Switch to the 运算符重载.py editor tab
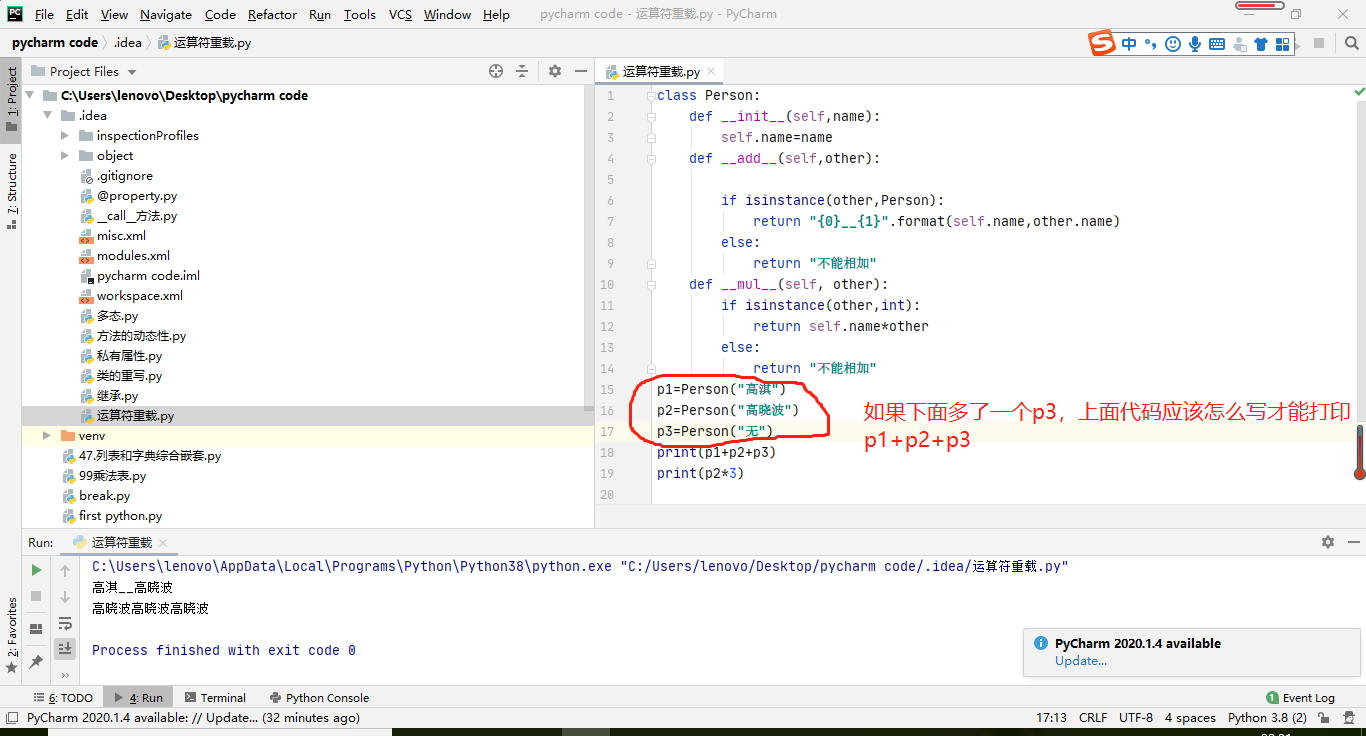This screenshot has width=1366, height=736. click(660, 71)
